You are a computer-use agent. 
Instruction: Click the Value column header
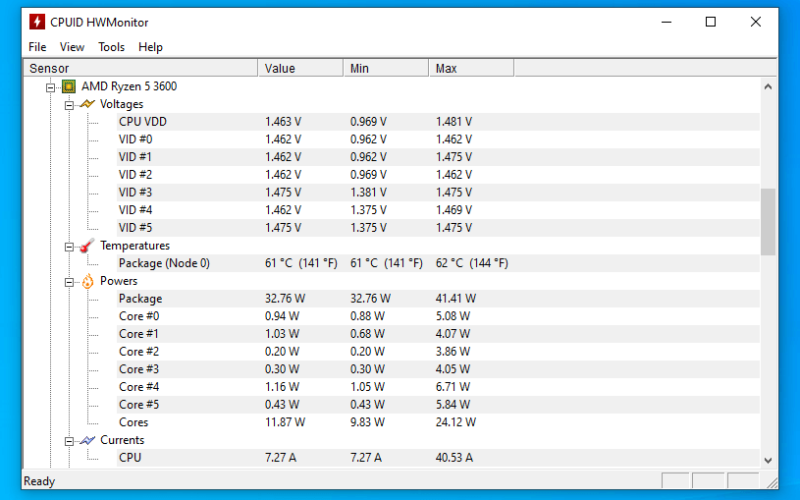coord(301,68)
